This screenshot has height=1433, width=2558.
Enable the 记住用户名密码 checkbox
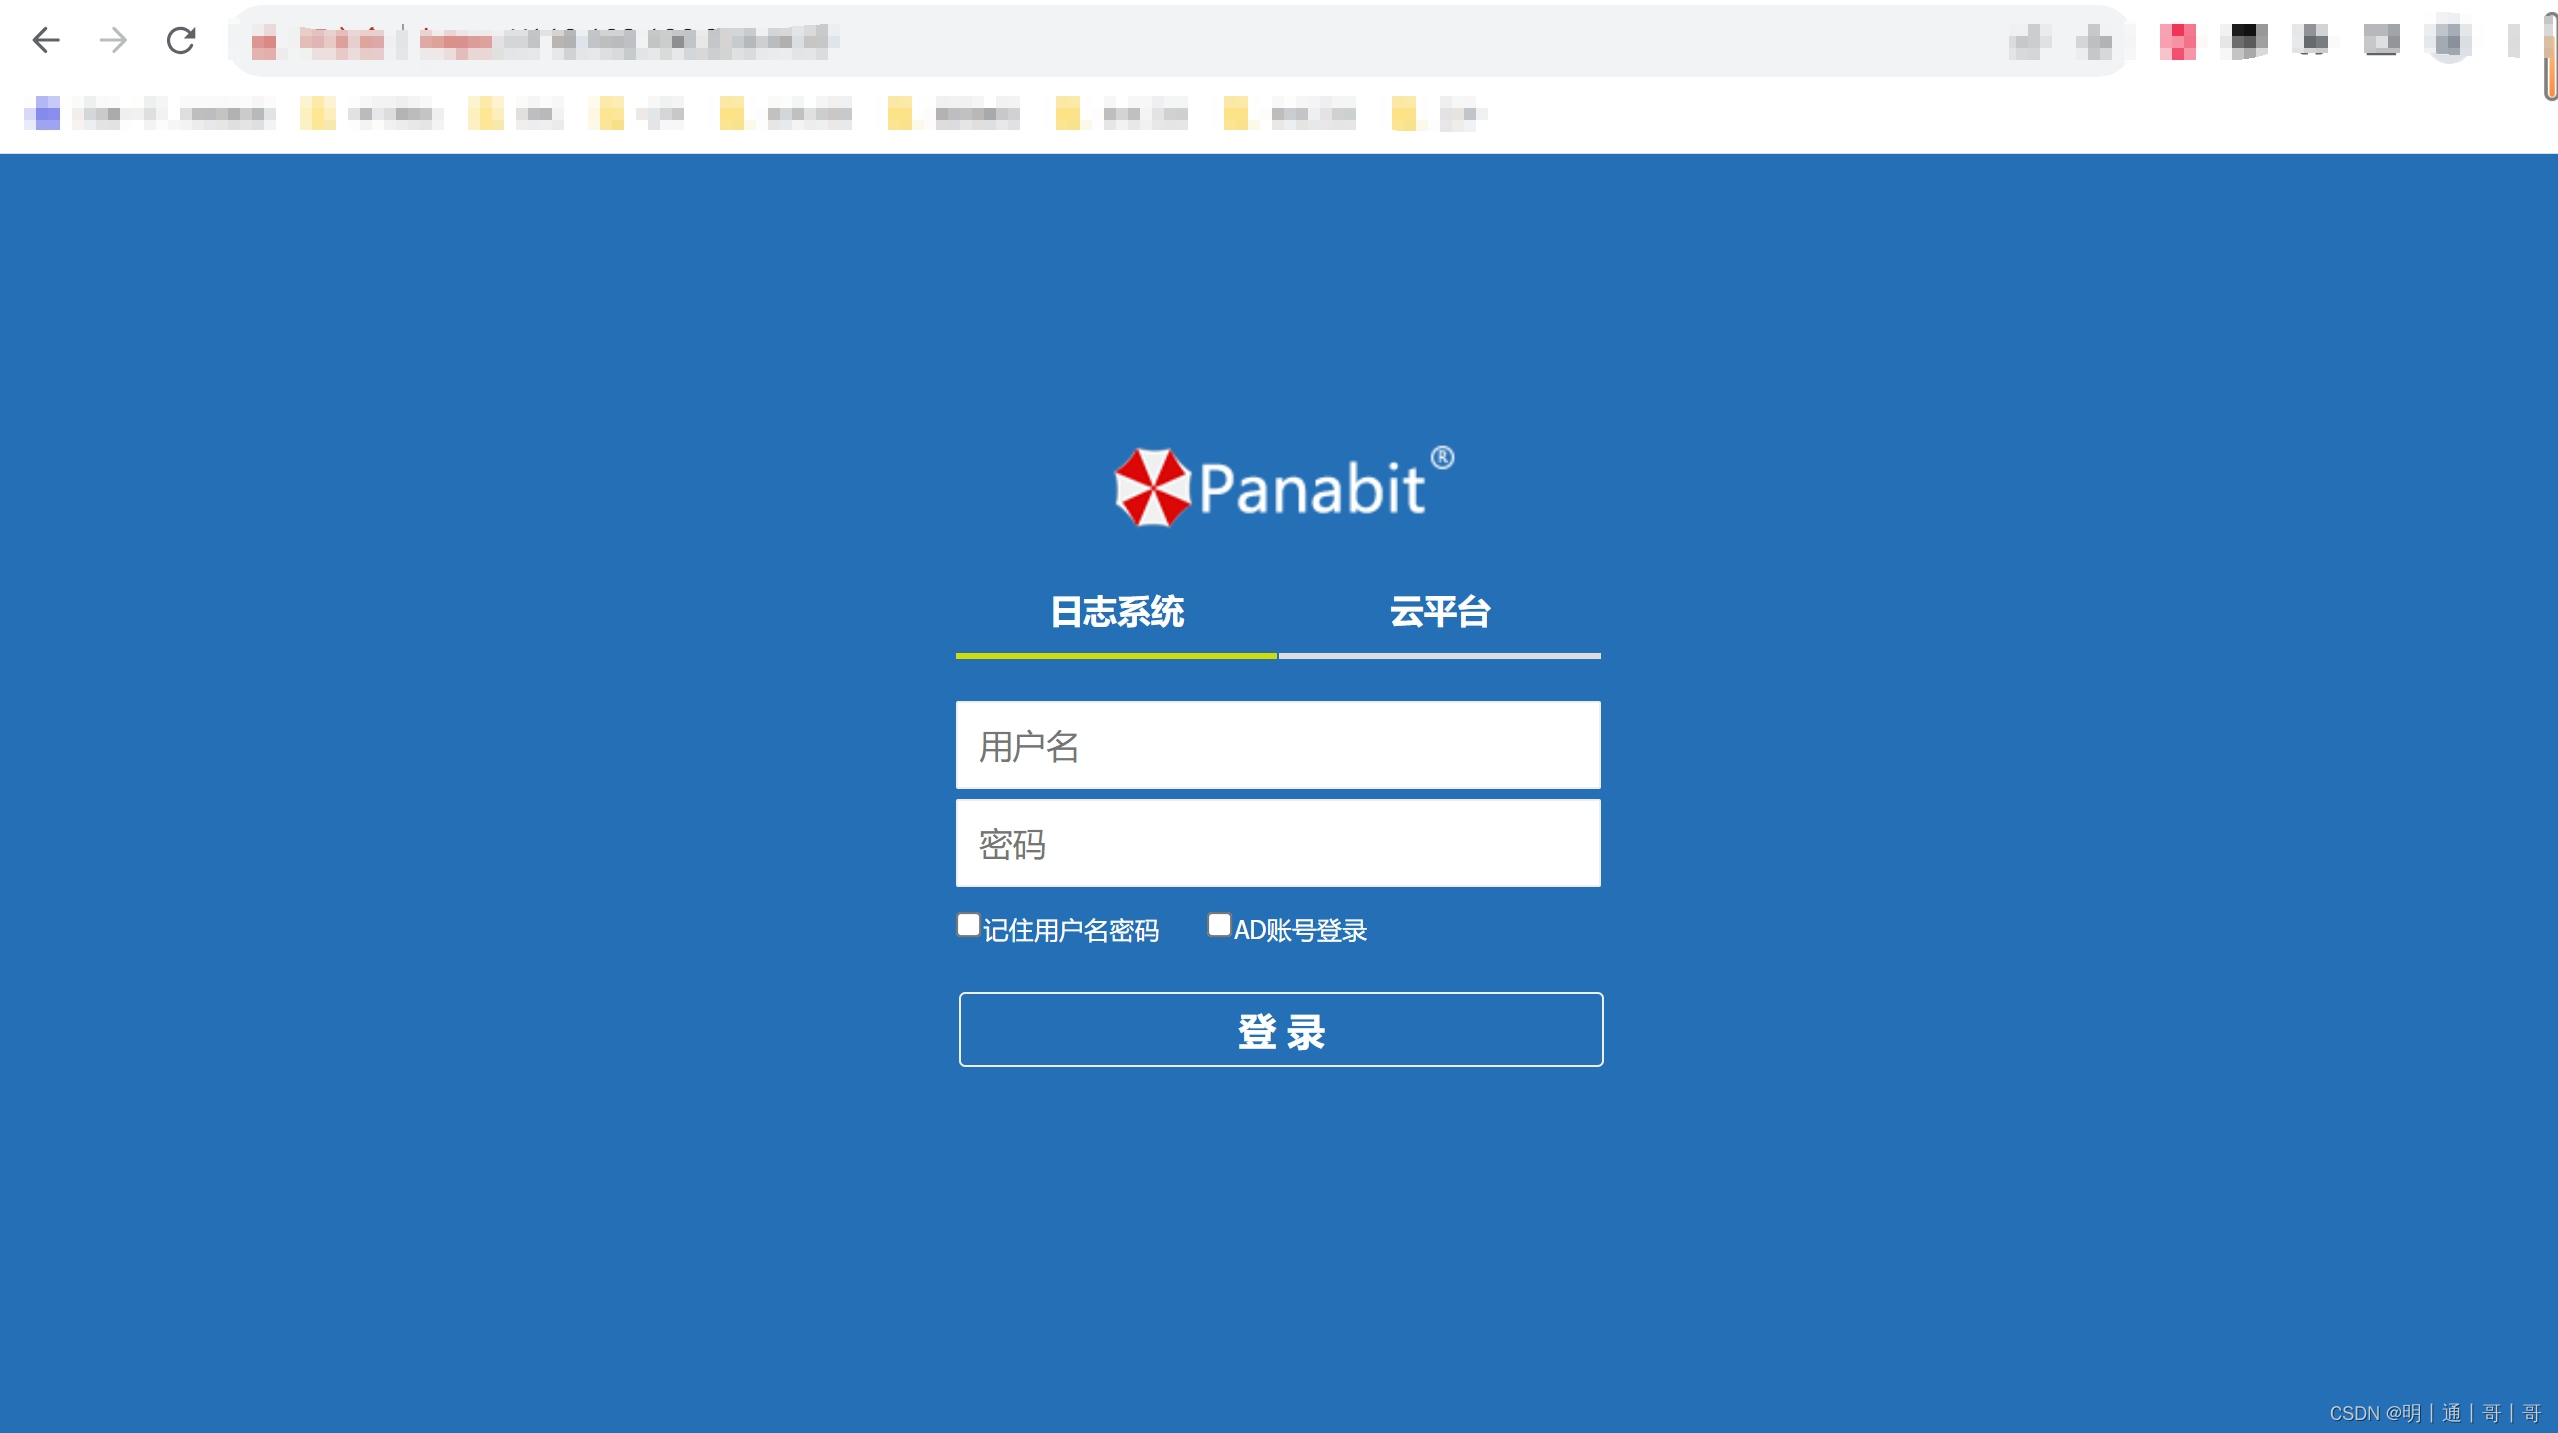click(968, 925)
